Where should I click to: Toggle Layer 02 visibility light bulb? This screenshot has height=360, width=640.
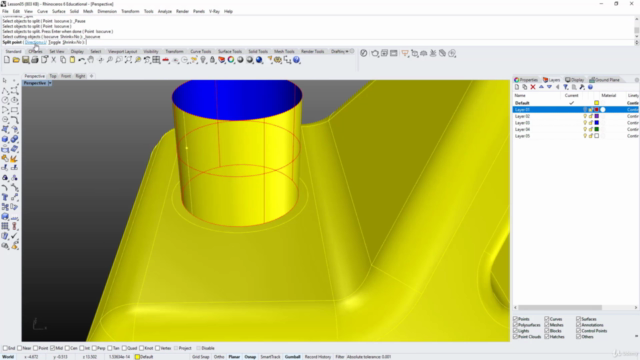click(x=585, y=116)
